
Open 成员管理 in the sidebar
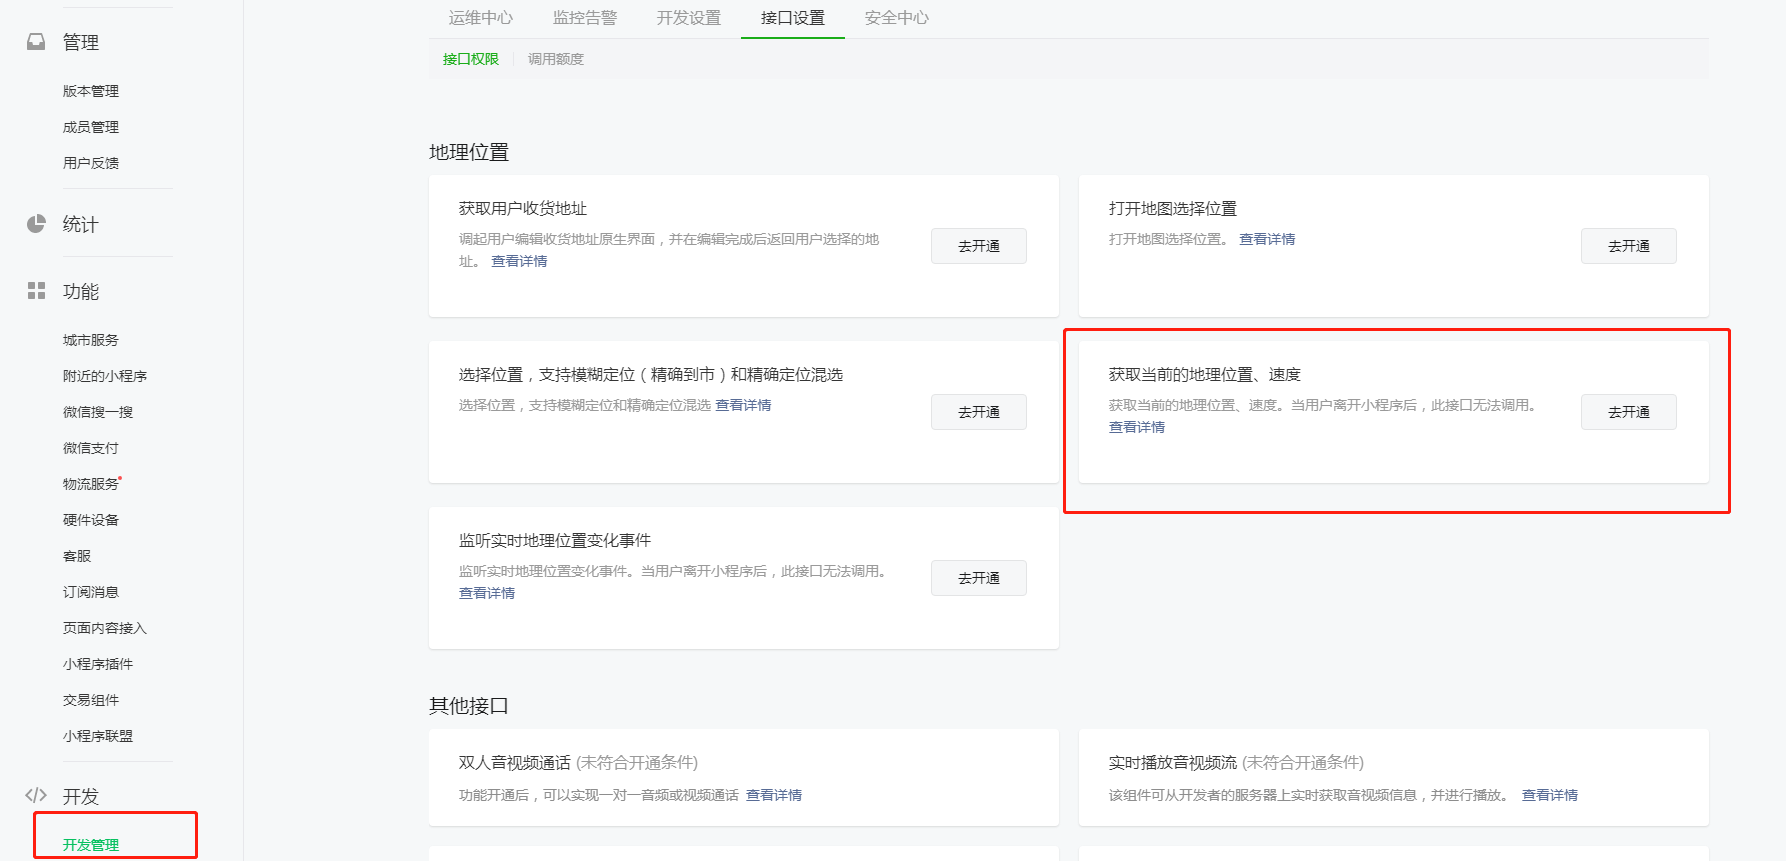pos(91,127)
